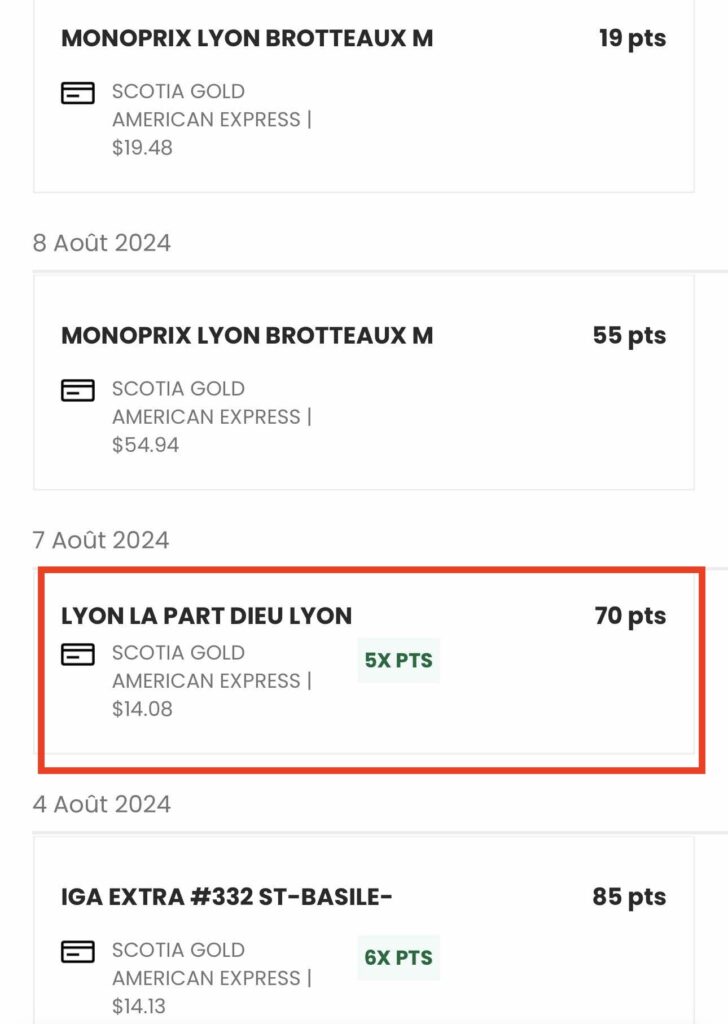Tap the $54.94 amount text
This screenshot has width=728, height=1024.
click(x=145, y=445)
